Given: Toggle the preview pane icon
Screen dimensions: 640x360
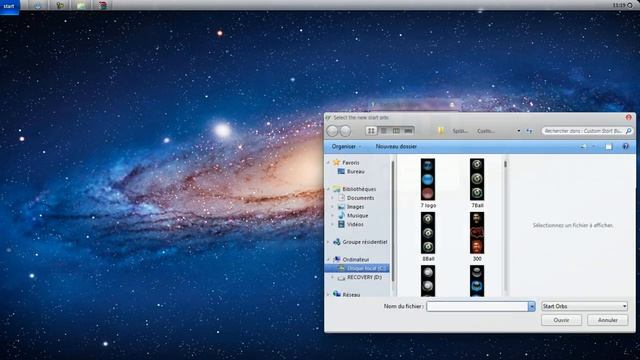Looking at the screenshot, I should [609, 147].
